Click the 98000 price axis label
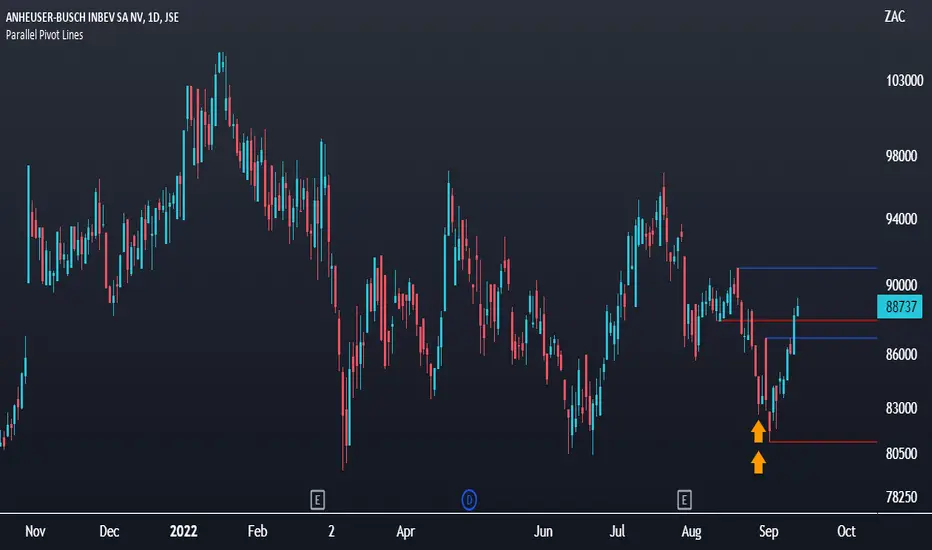 pos(901,156)
